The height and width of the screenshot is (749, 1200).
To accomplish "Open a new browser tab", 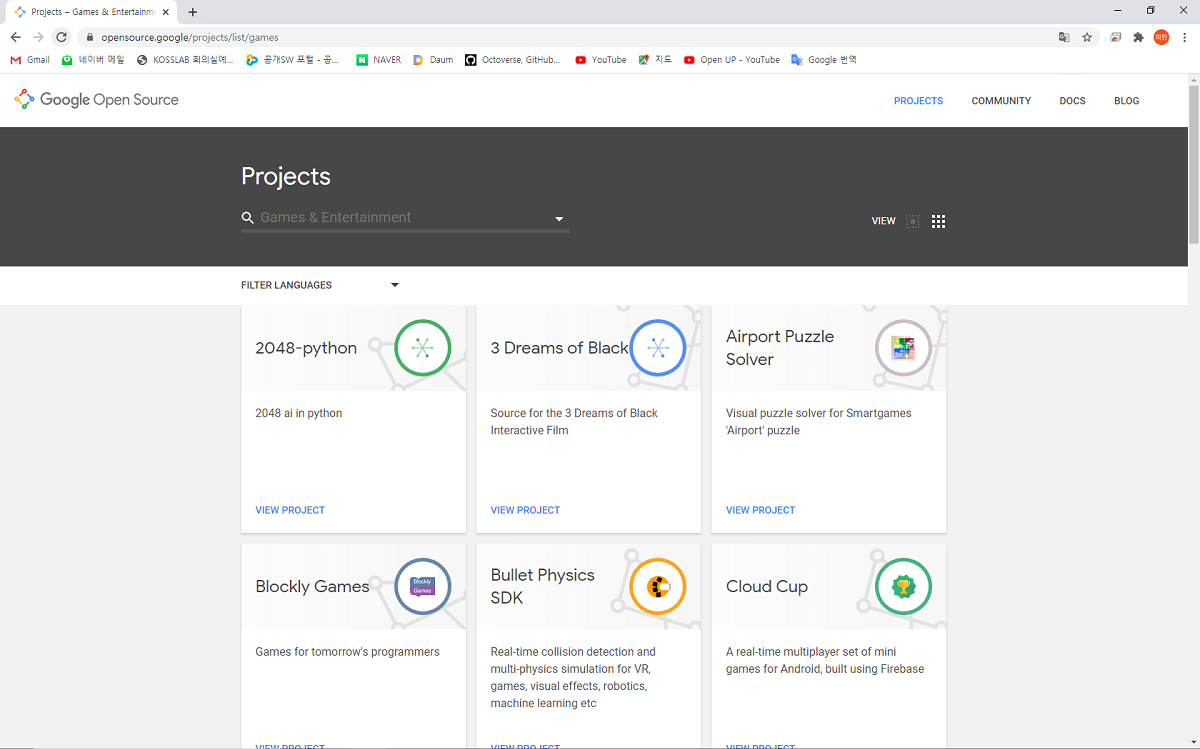I will coord(193,12).
